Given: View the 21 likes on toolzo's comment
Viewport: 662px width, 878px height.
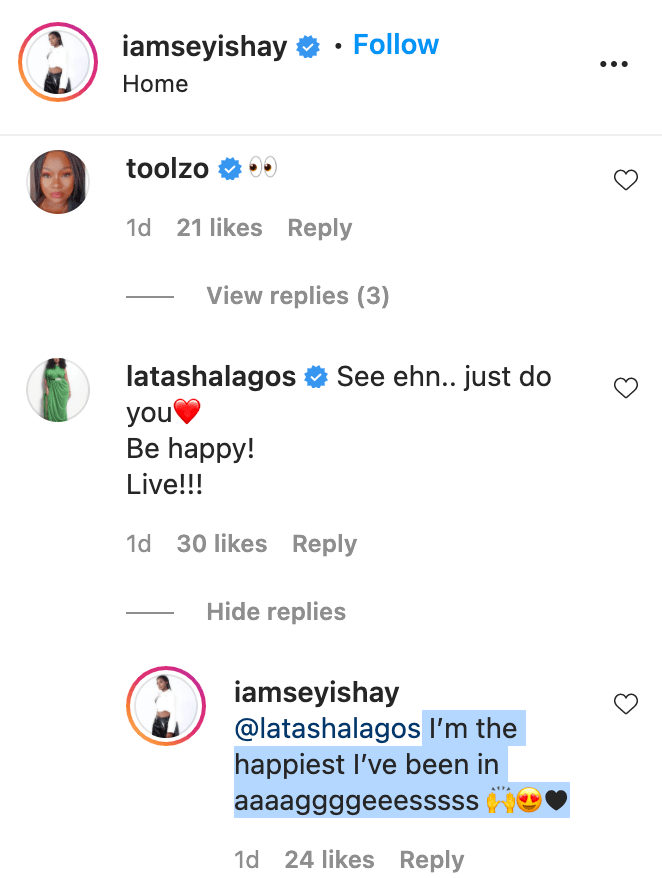Looking at the screenshot, I should [219, 228].
